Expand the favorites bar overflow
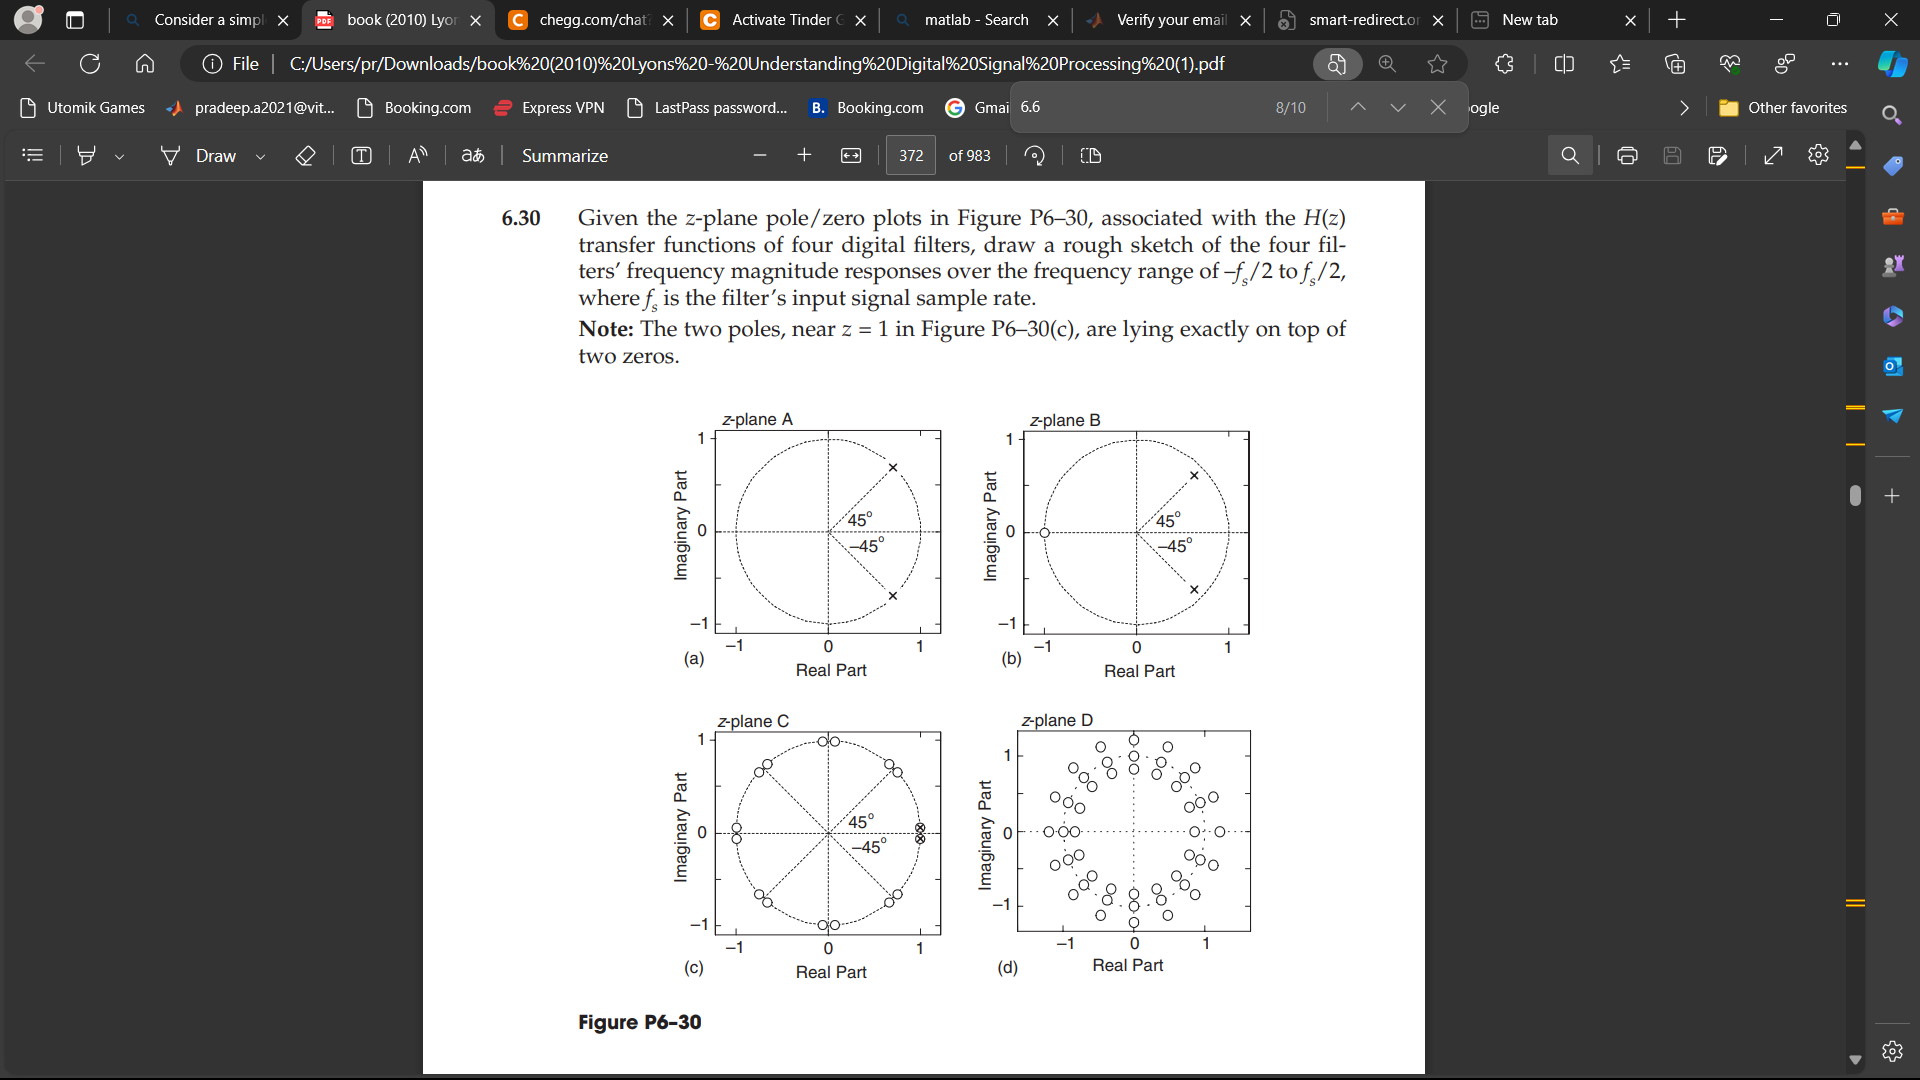This screenshot has width=1920, height=1080. [x=1684, y=107]
